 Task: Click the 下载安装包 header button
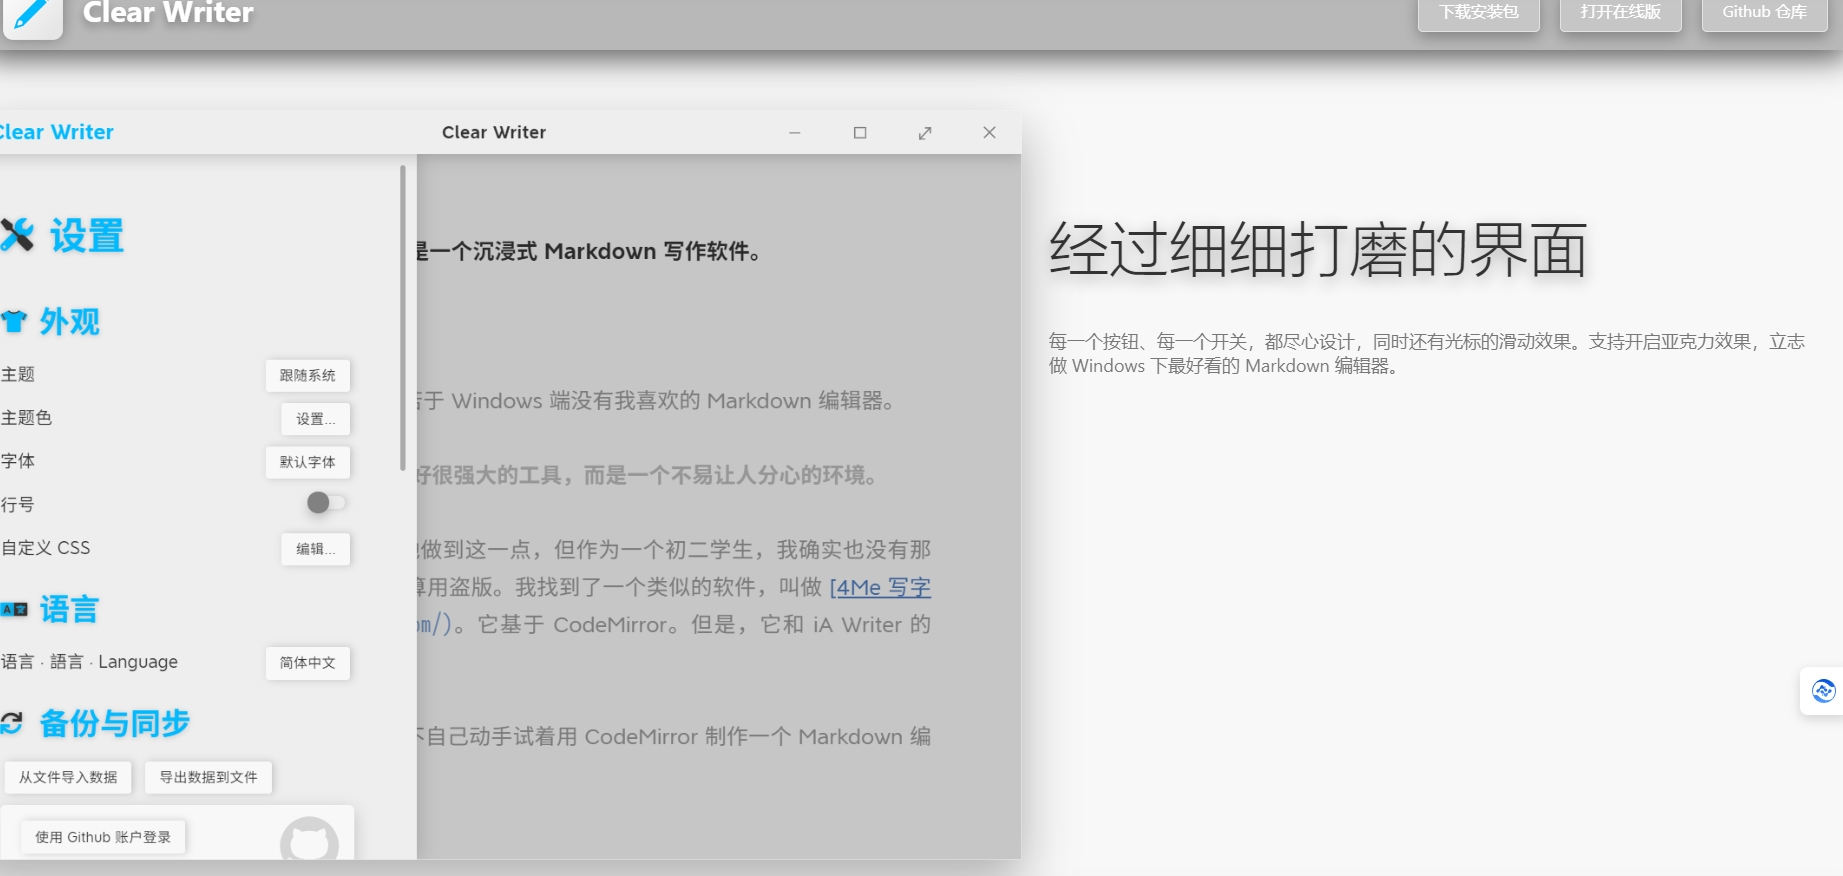(x=1479, y=13)
